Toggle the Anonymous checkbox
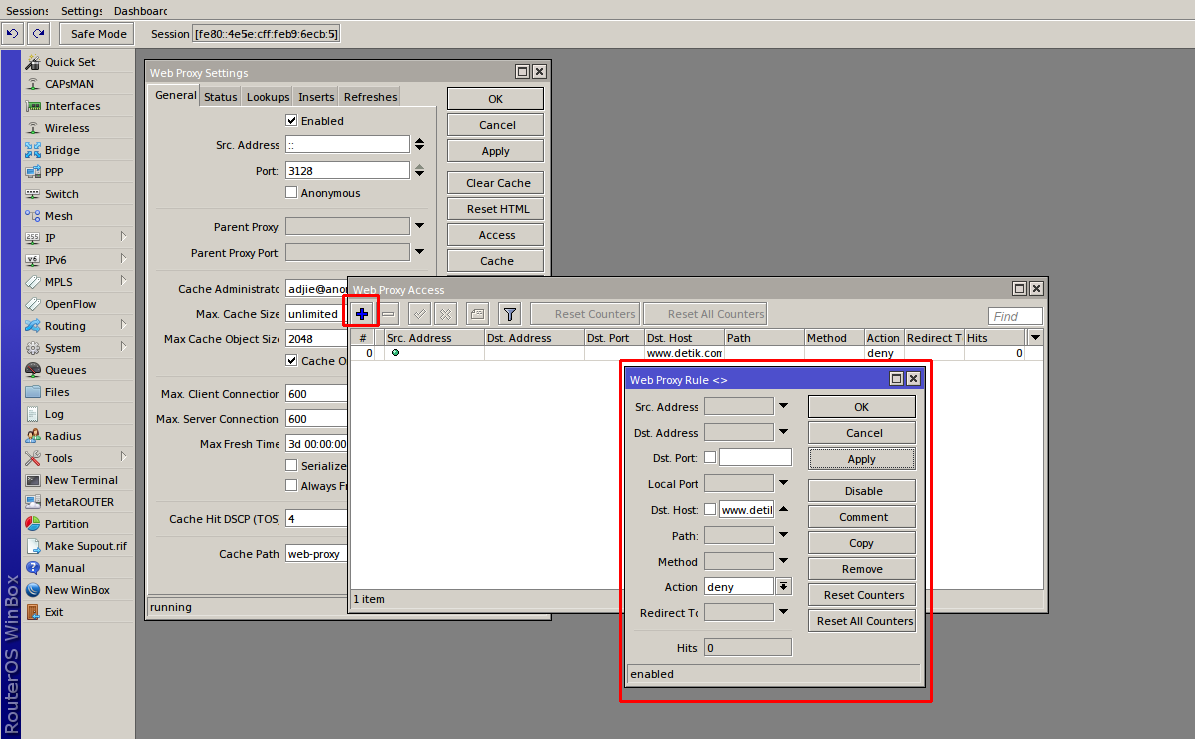Image resolution: width=1195 pixels, height=739 pixels. (x=291, y=193)
